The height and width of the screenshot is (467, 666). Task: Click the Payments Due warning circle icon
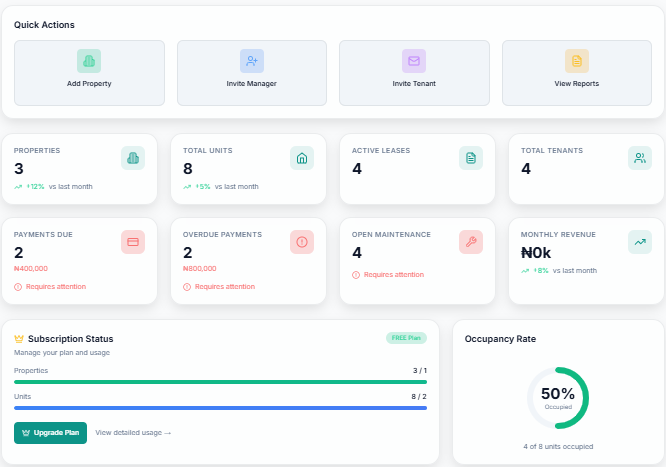coord(18,287)
